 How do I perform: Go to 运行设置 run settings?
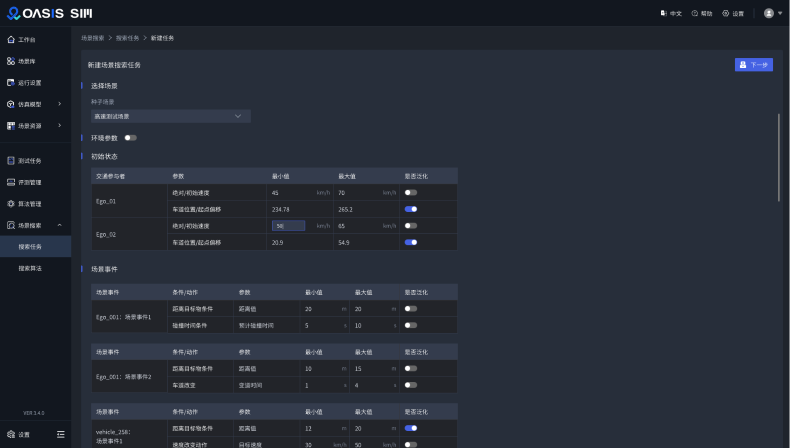tap(29, 82)
